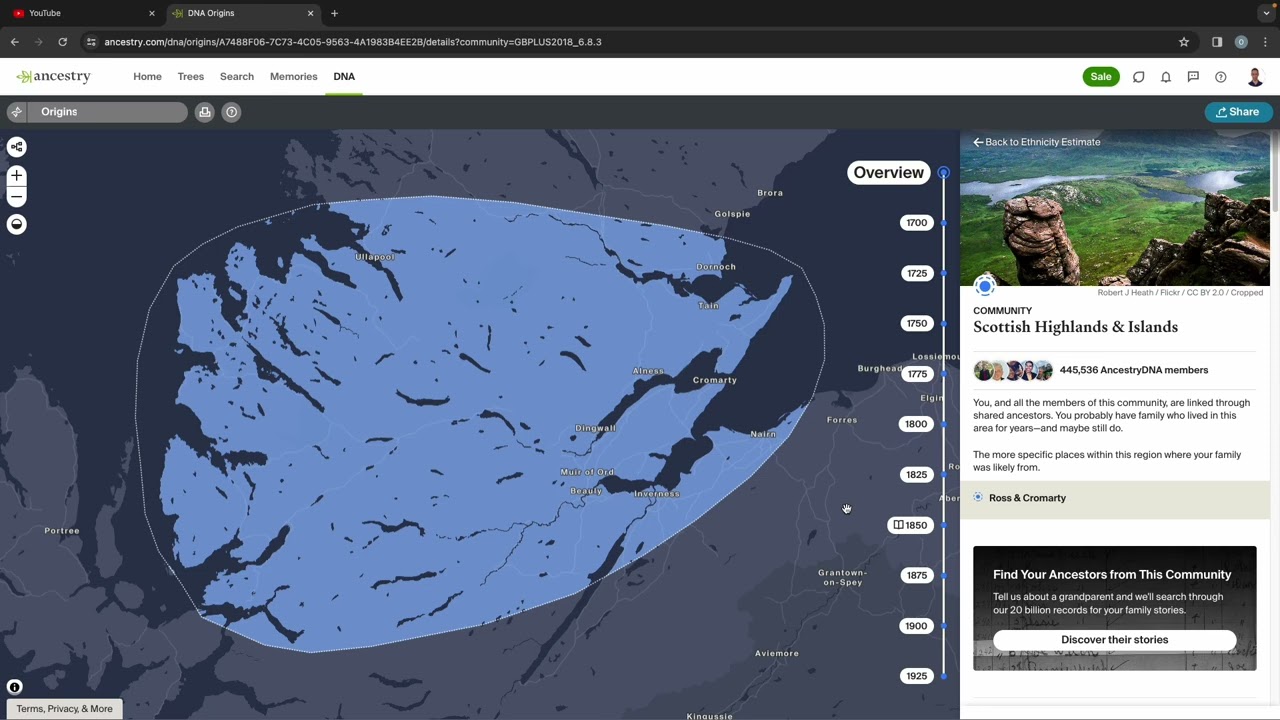Click the community member avatars
Screen dimensions: 1280x720
pyautogui.click(x=1013, y=370)
